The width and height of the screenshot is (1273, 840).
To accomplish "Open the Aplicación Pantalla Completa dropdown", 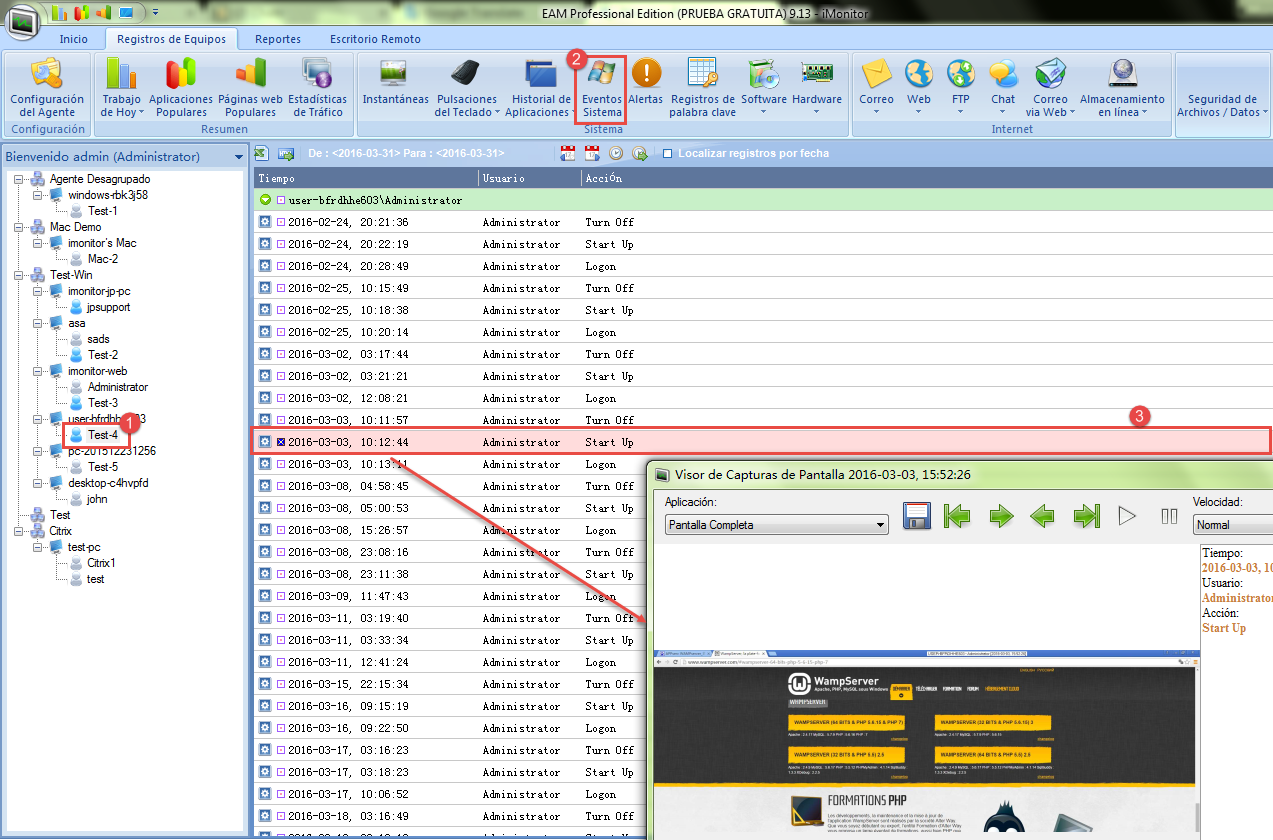I will (x=777, y=525).
